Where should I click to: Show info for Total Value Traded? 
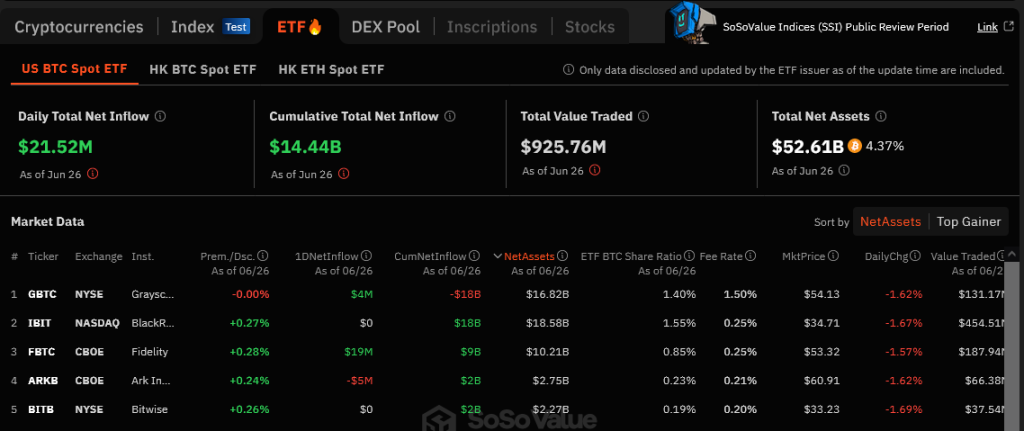(x=643, y=116)
